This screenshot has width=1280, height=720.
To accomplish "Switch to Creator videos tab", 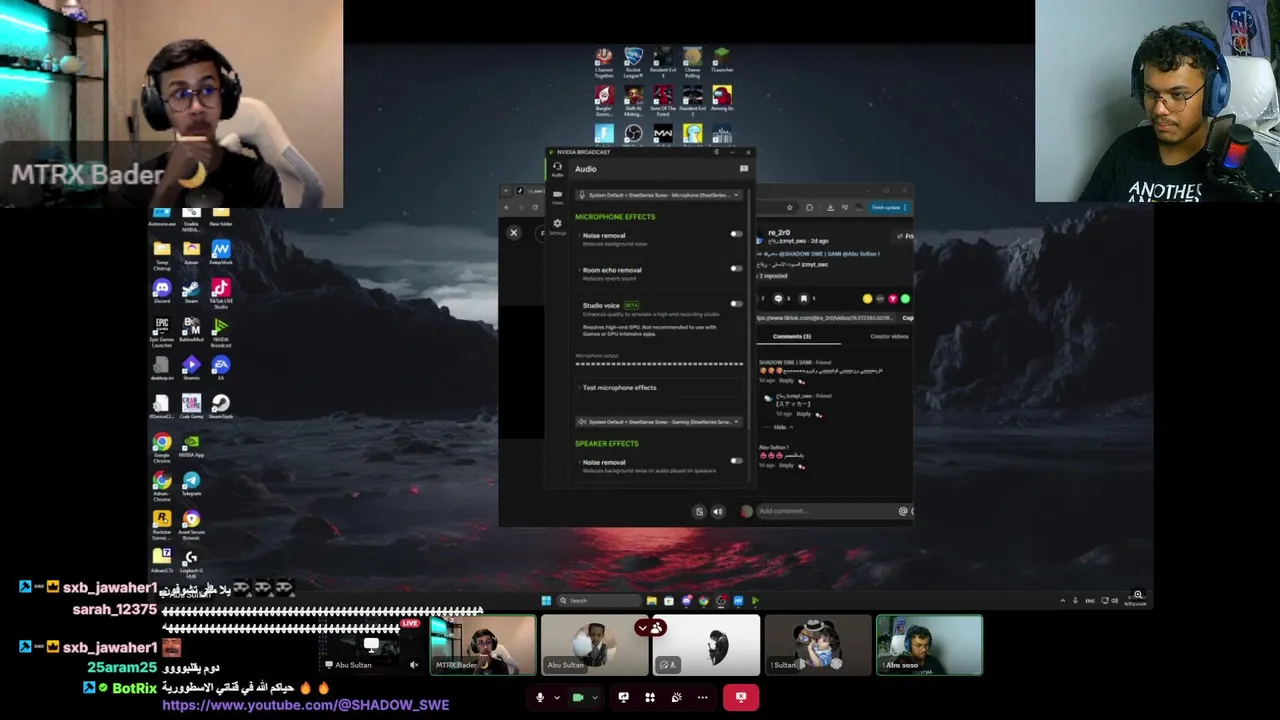I will 889,336.
